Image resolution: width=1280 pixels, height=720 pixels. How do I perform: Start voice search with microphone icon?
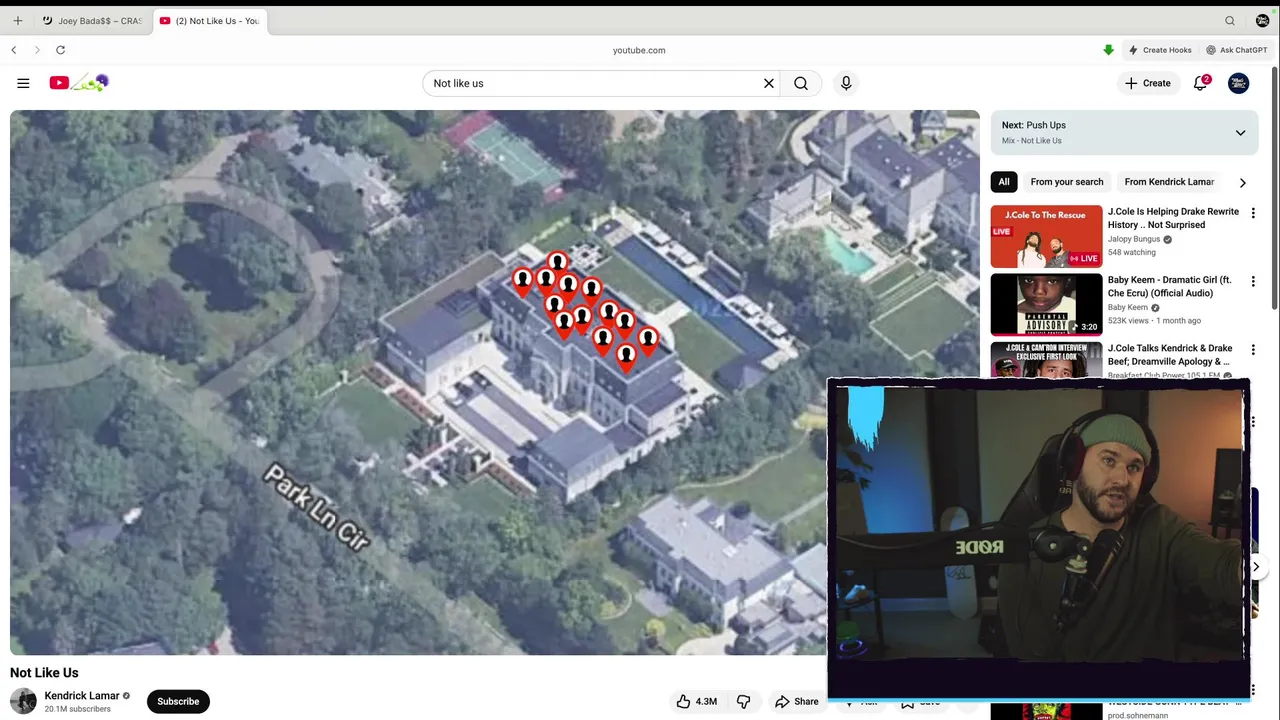pyautogui.click(x=846, y=83)
